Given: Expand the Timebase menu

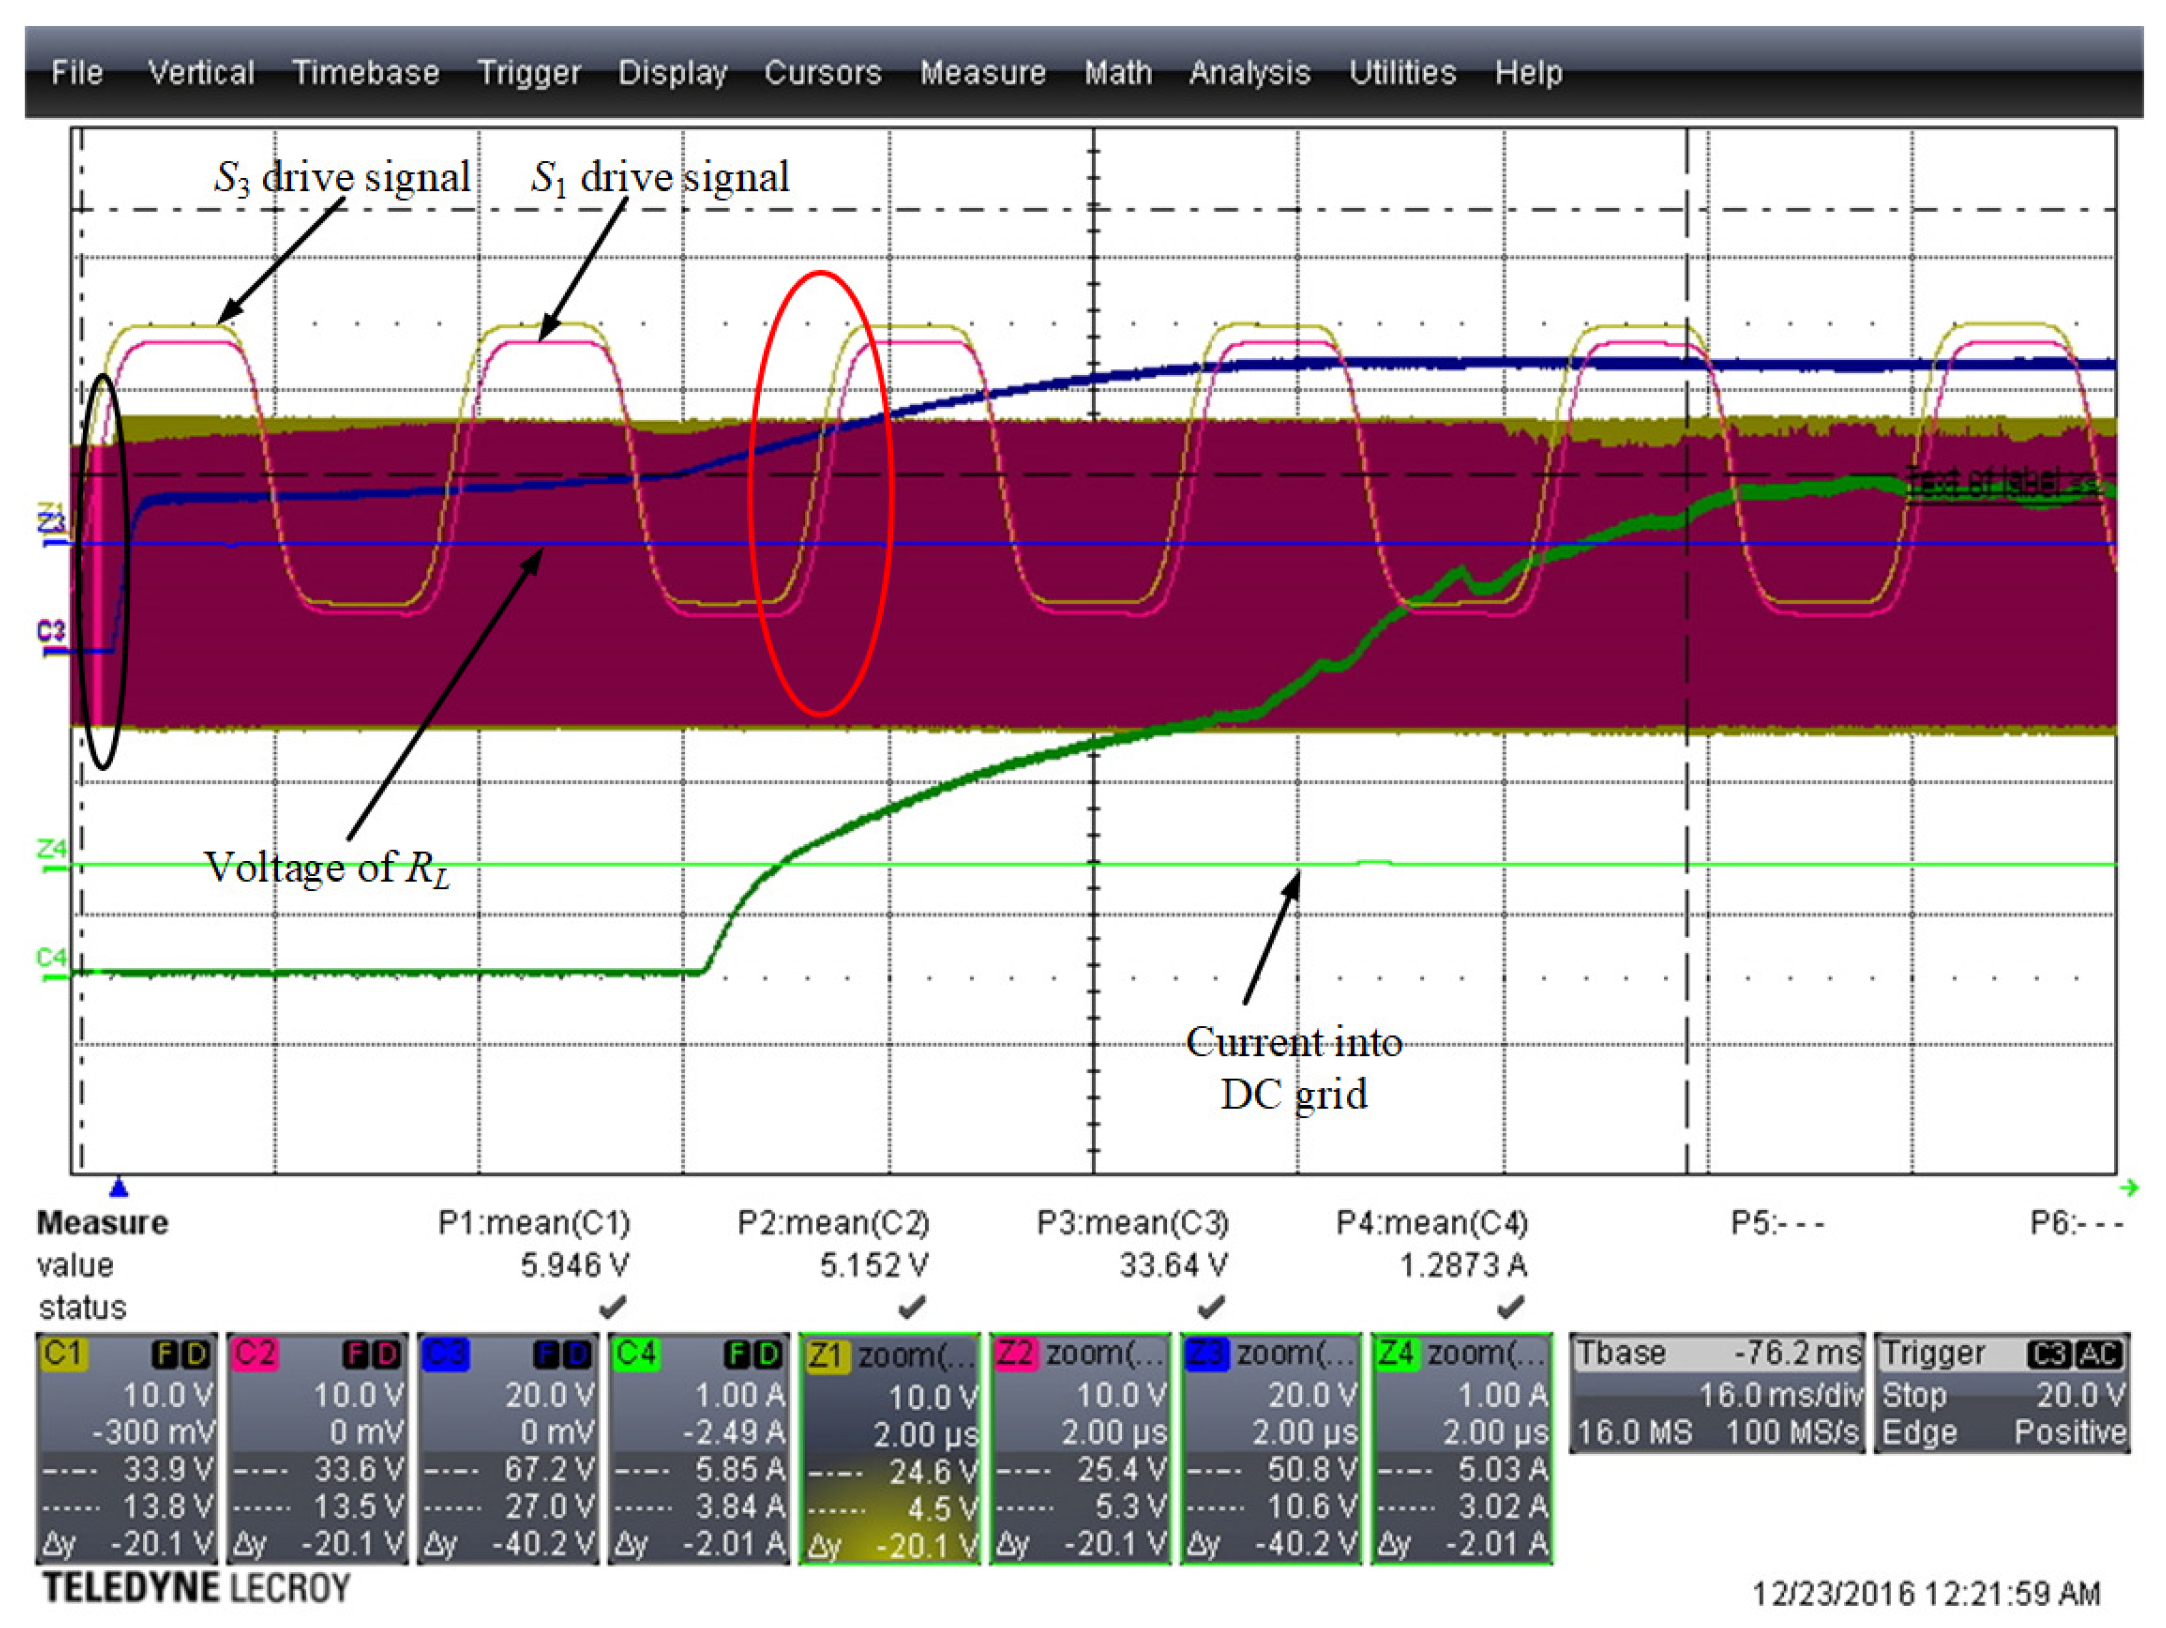Looking at the screenshot, I should (366, 72).
